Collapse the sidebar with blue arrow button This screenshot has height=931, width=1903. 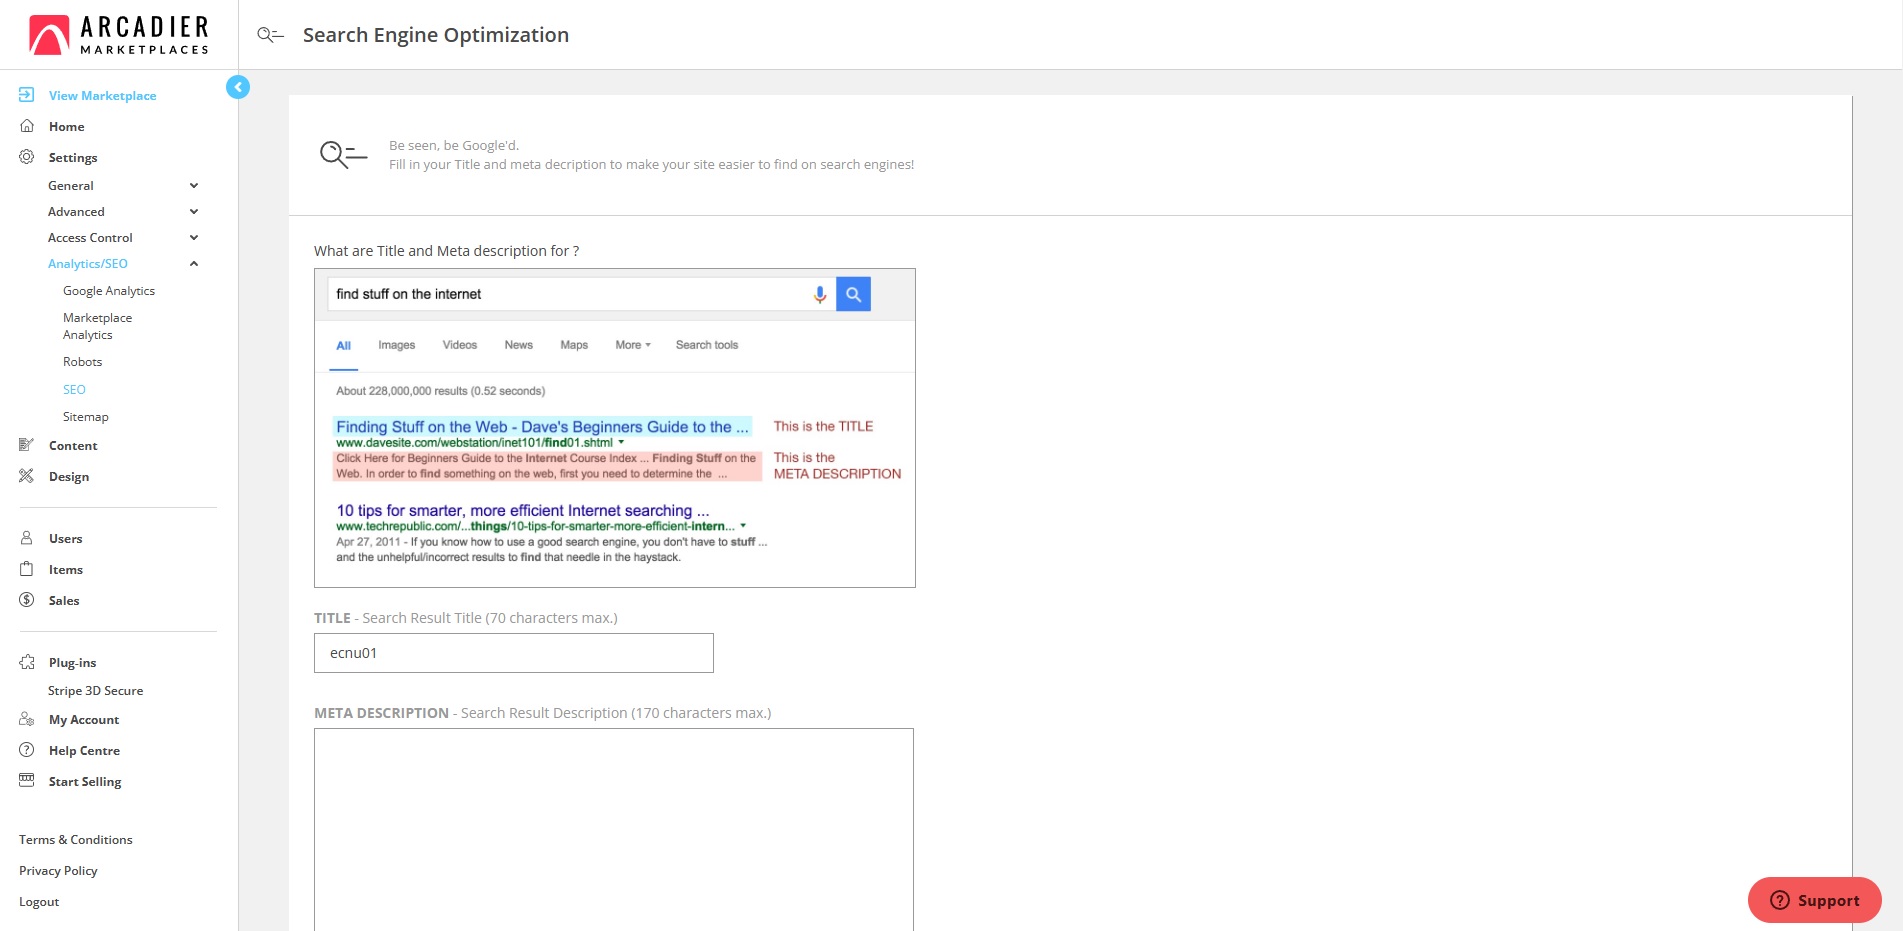[x=238, y=87]
